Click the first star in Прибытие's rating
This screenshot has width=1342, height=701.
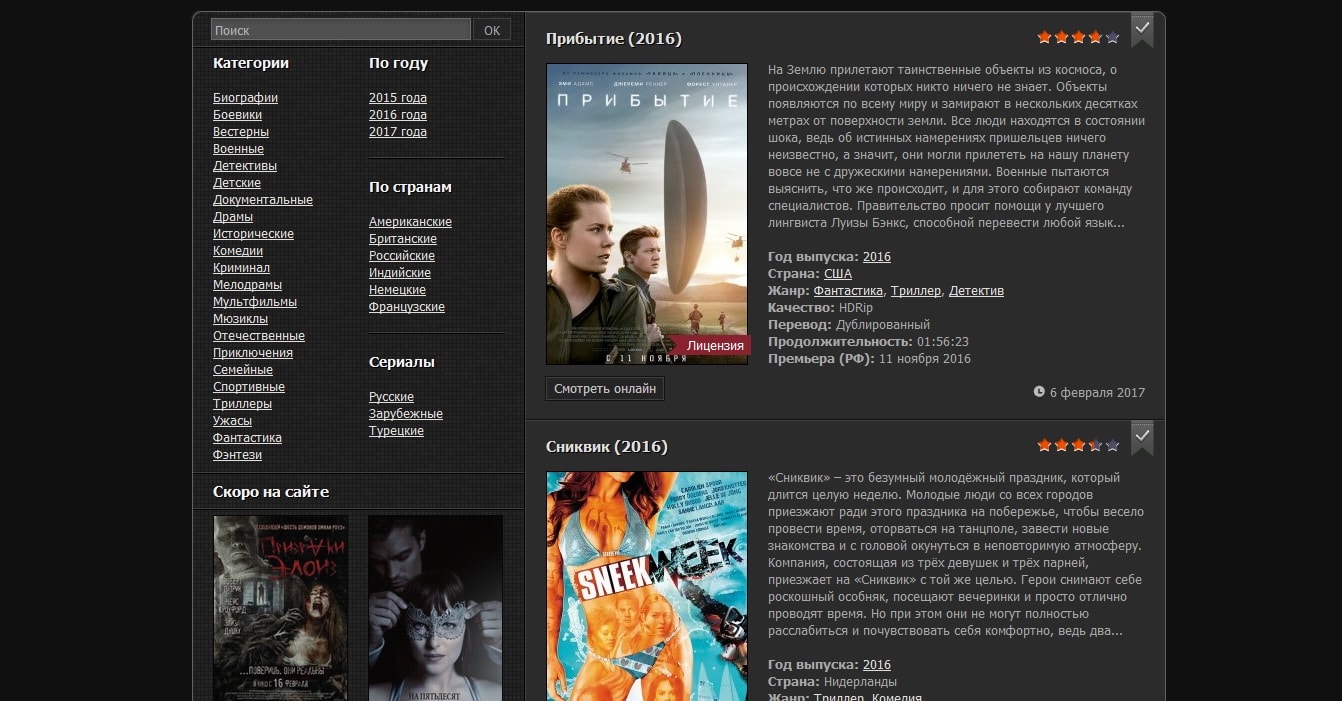tap(1044, 37)
